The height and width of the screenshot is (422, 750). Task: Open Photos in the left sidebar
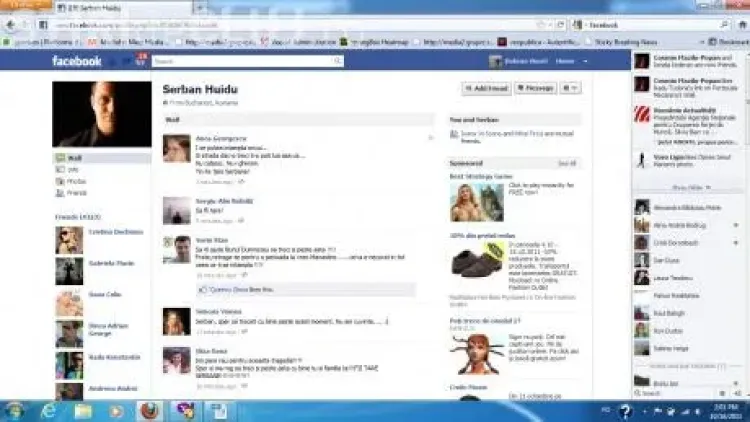click(76, 181)
